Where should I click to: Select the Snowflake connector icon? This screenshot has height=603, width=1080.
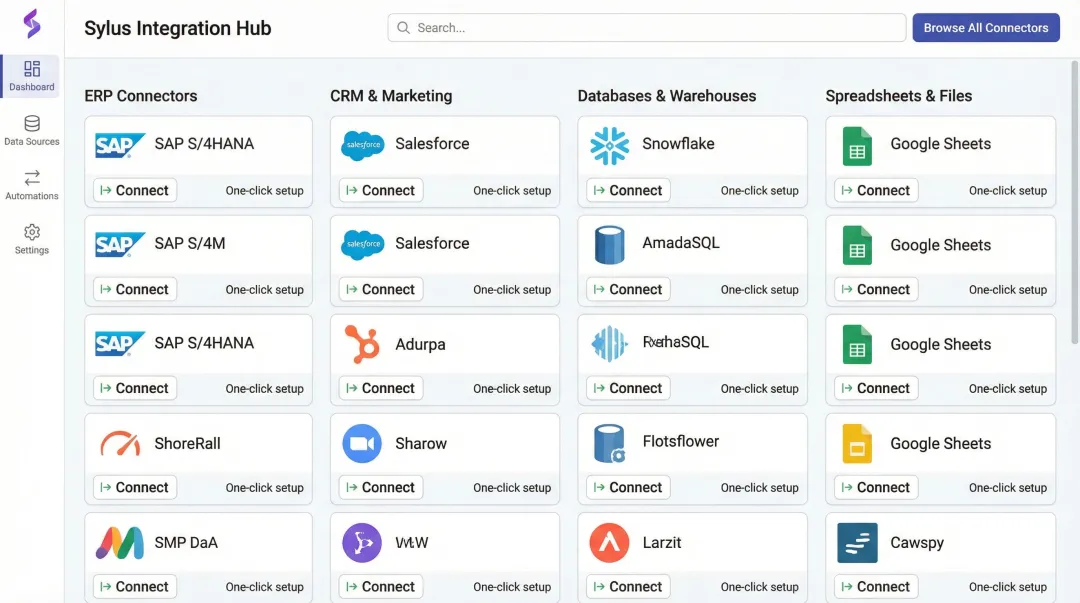point(610,144)
